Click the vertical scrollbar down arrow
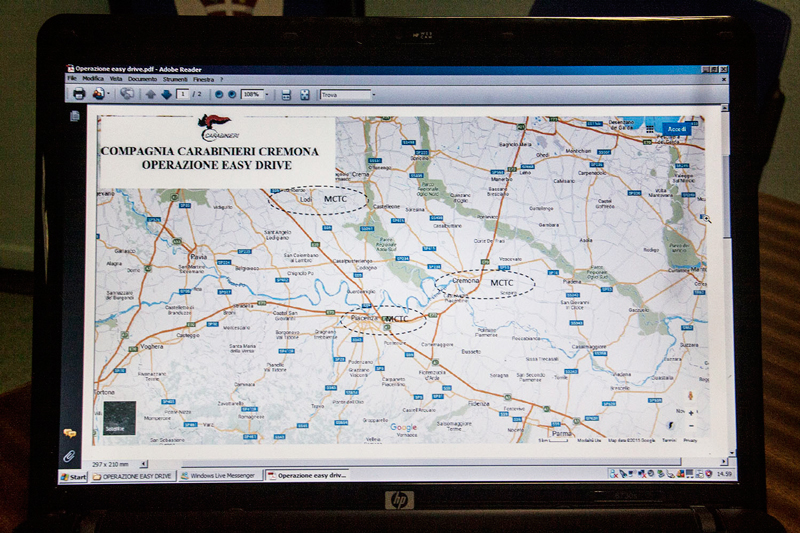 point(732,452)
